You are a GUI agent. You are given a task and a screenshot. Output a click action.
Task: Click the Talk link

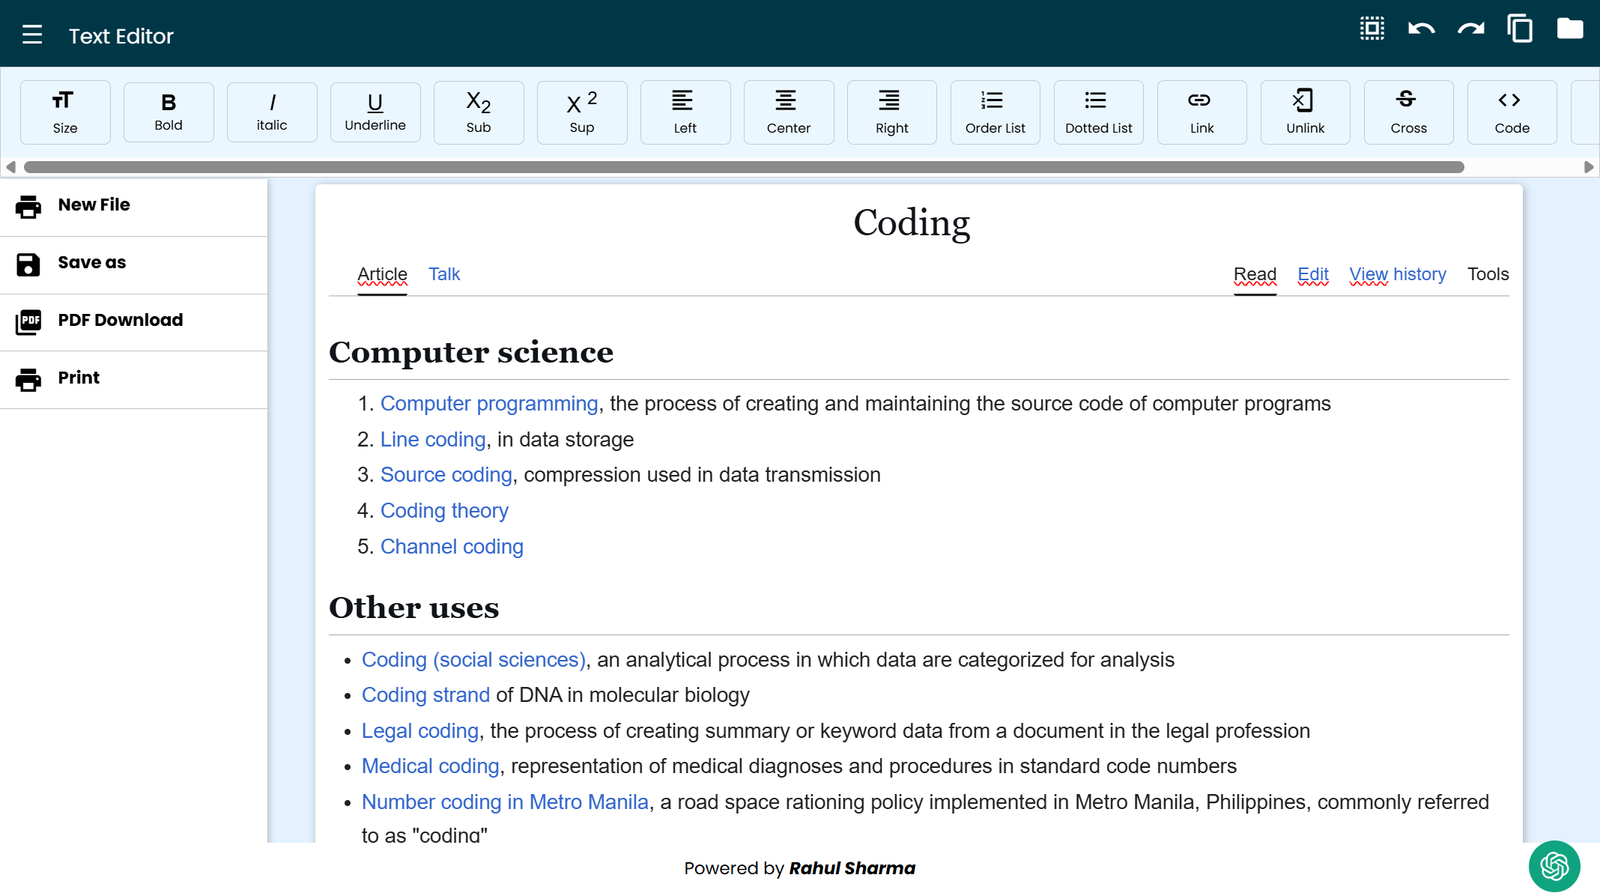point(444,274)
